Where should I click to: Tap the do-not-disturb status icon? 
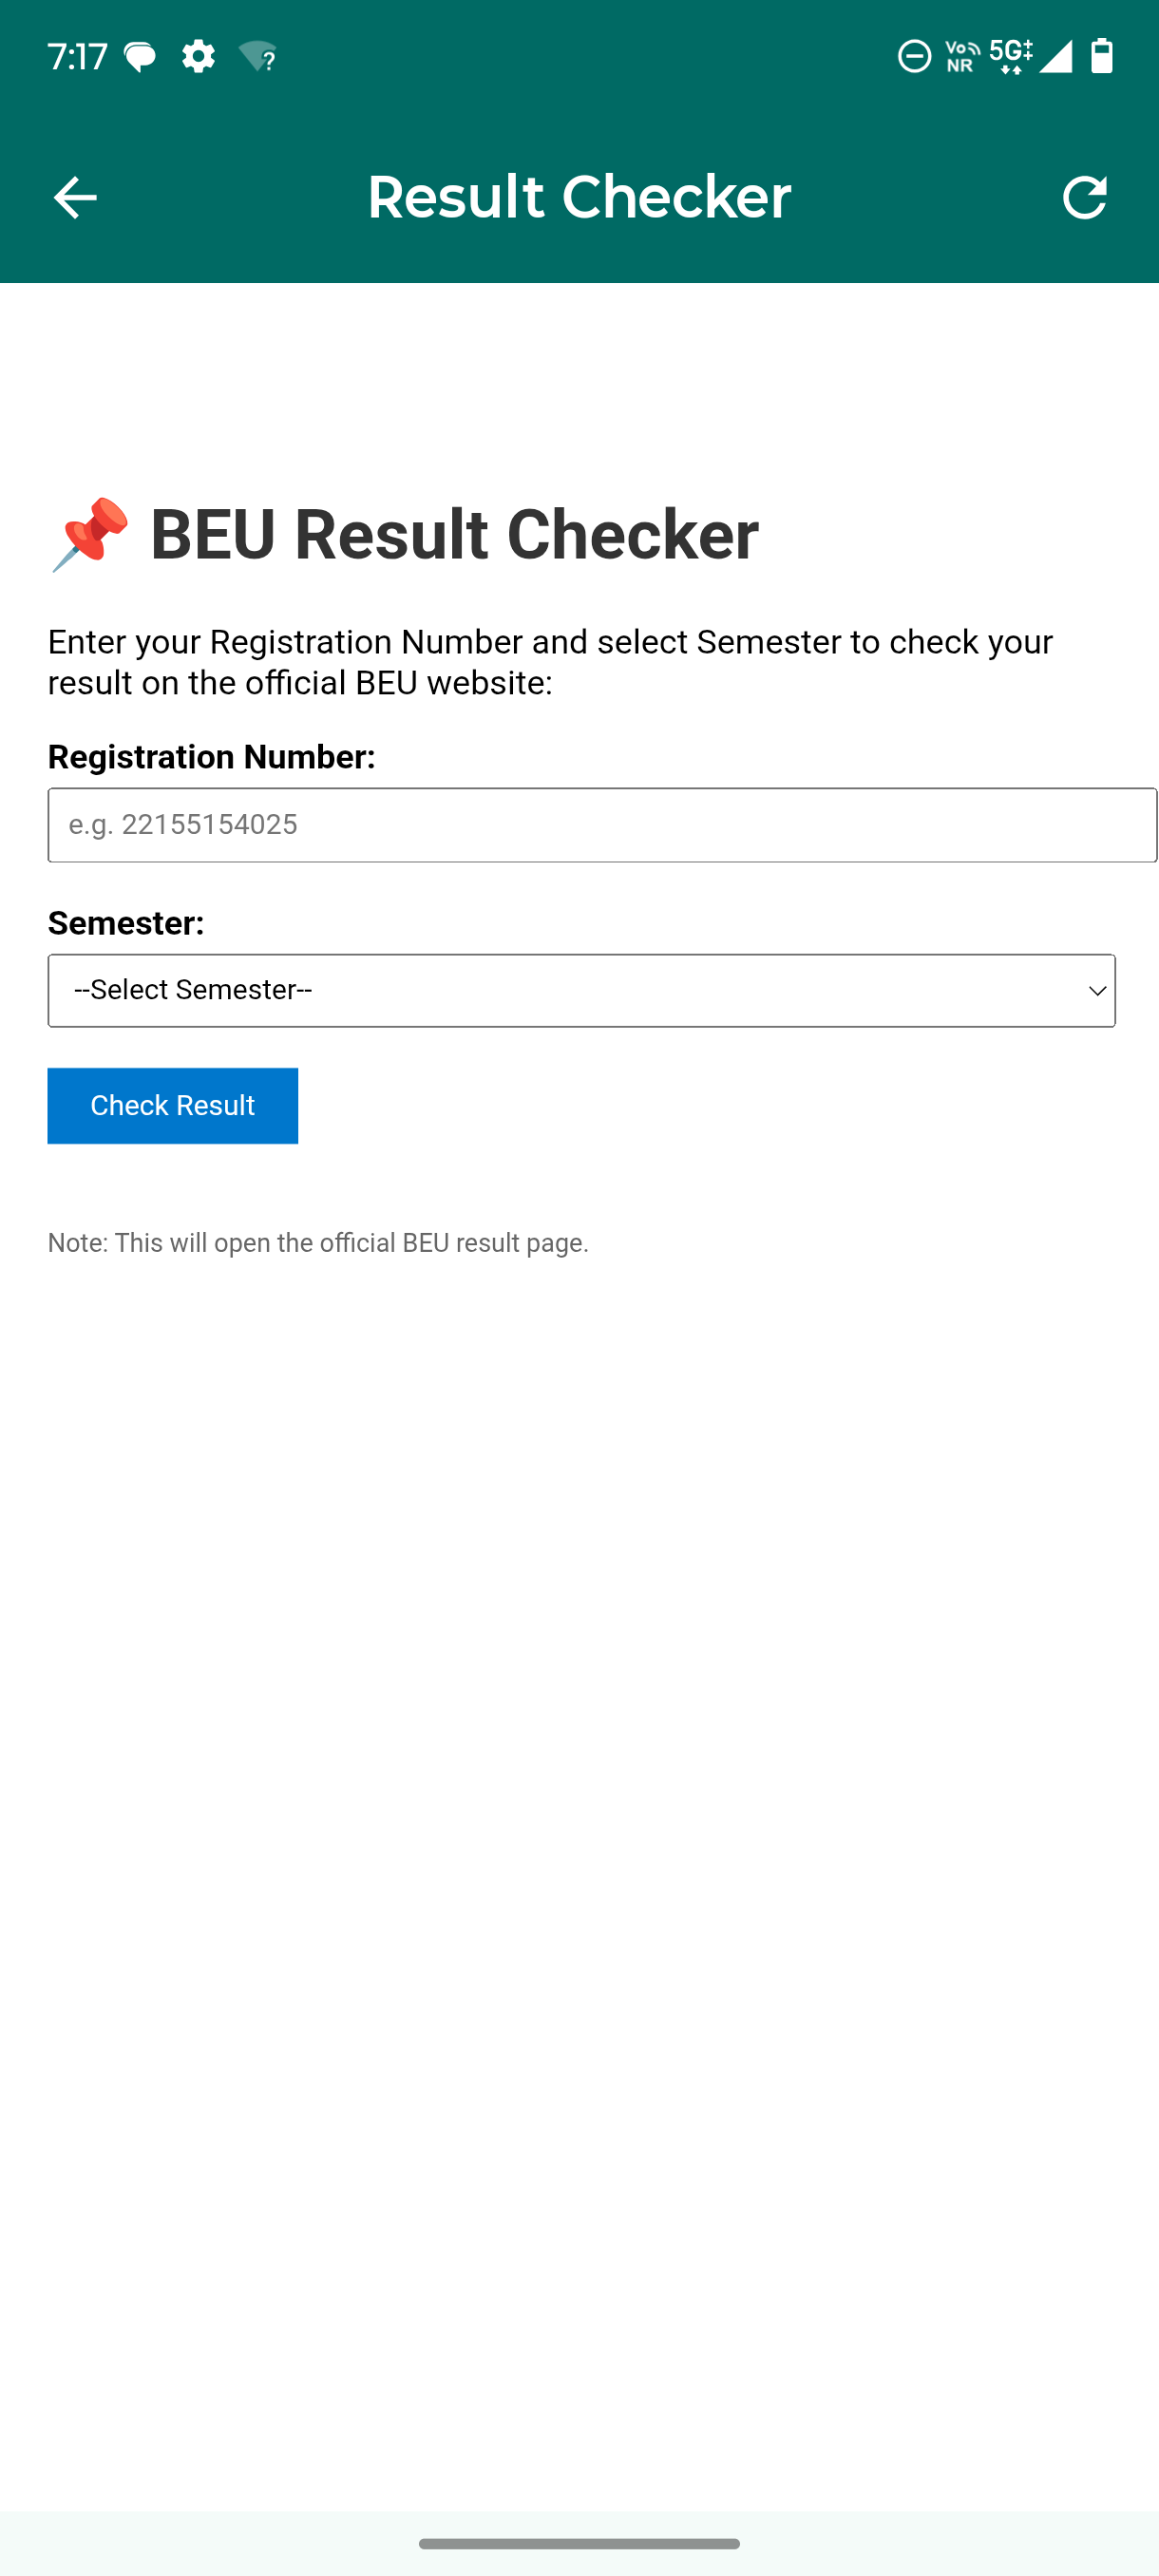tap(914, 56)
